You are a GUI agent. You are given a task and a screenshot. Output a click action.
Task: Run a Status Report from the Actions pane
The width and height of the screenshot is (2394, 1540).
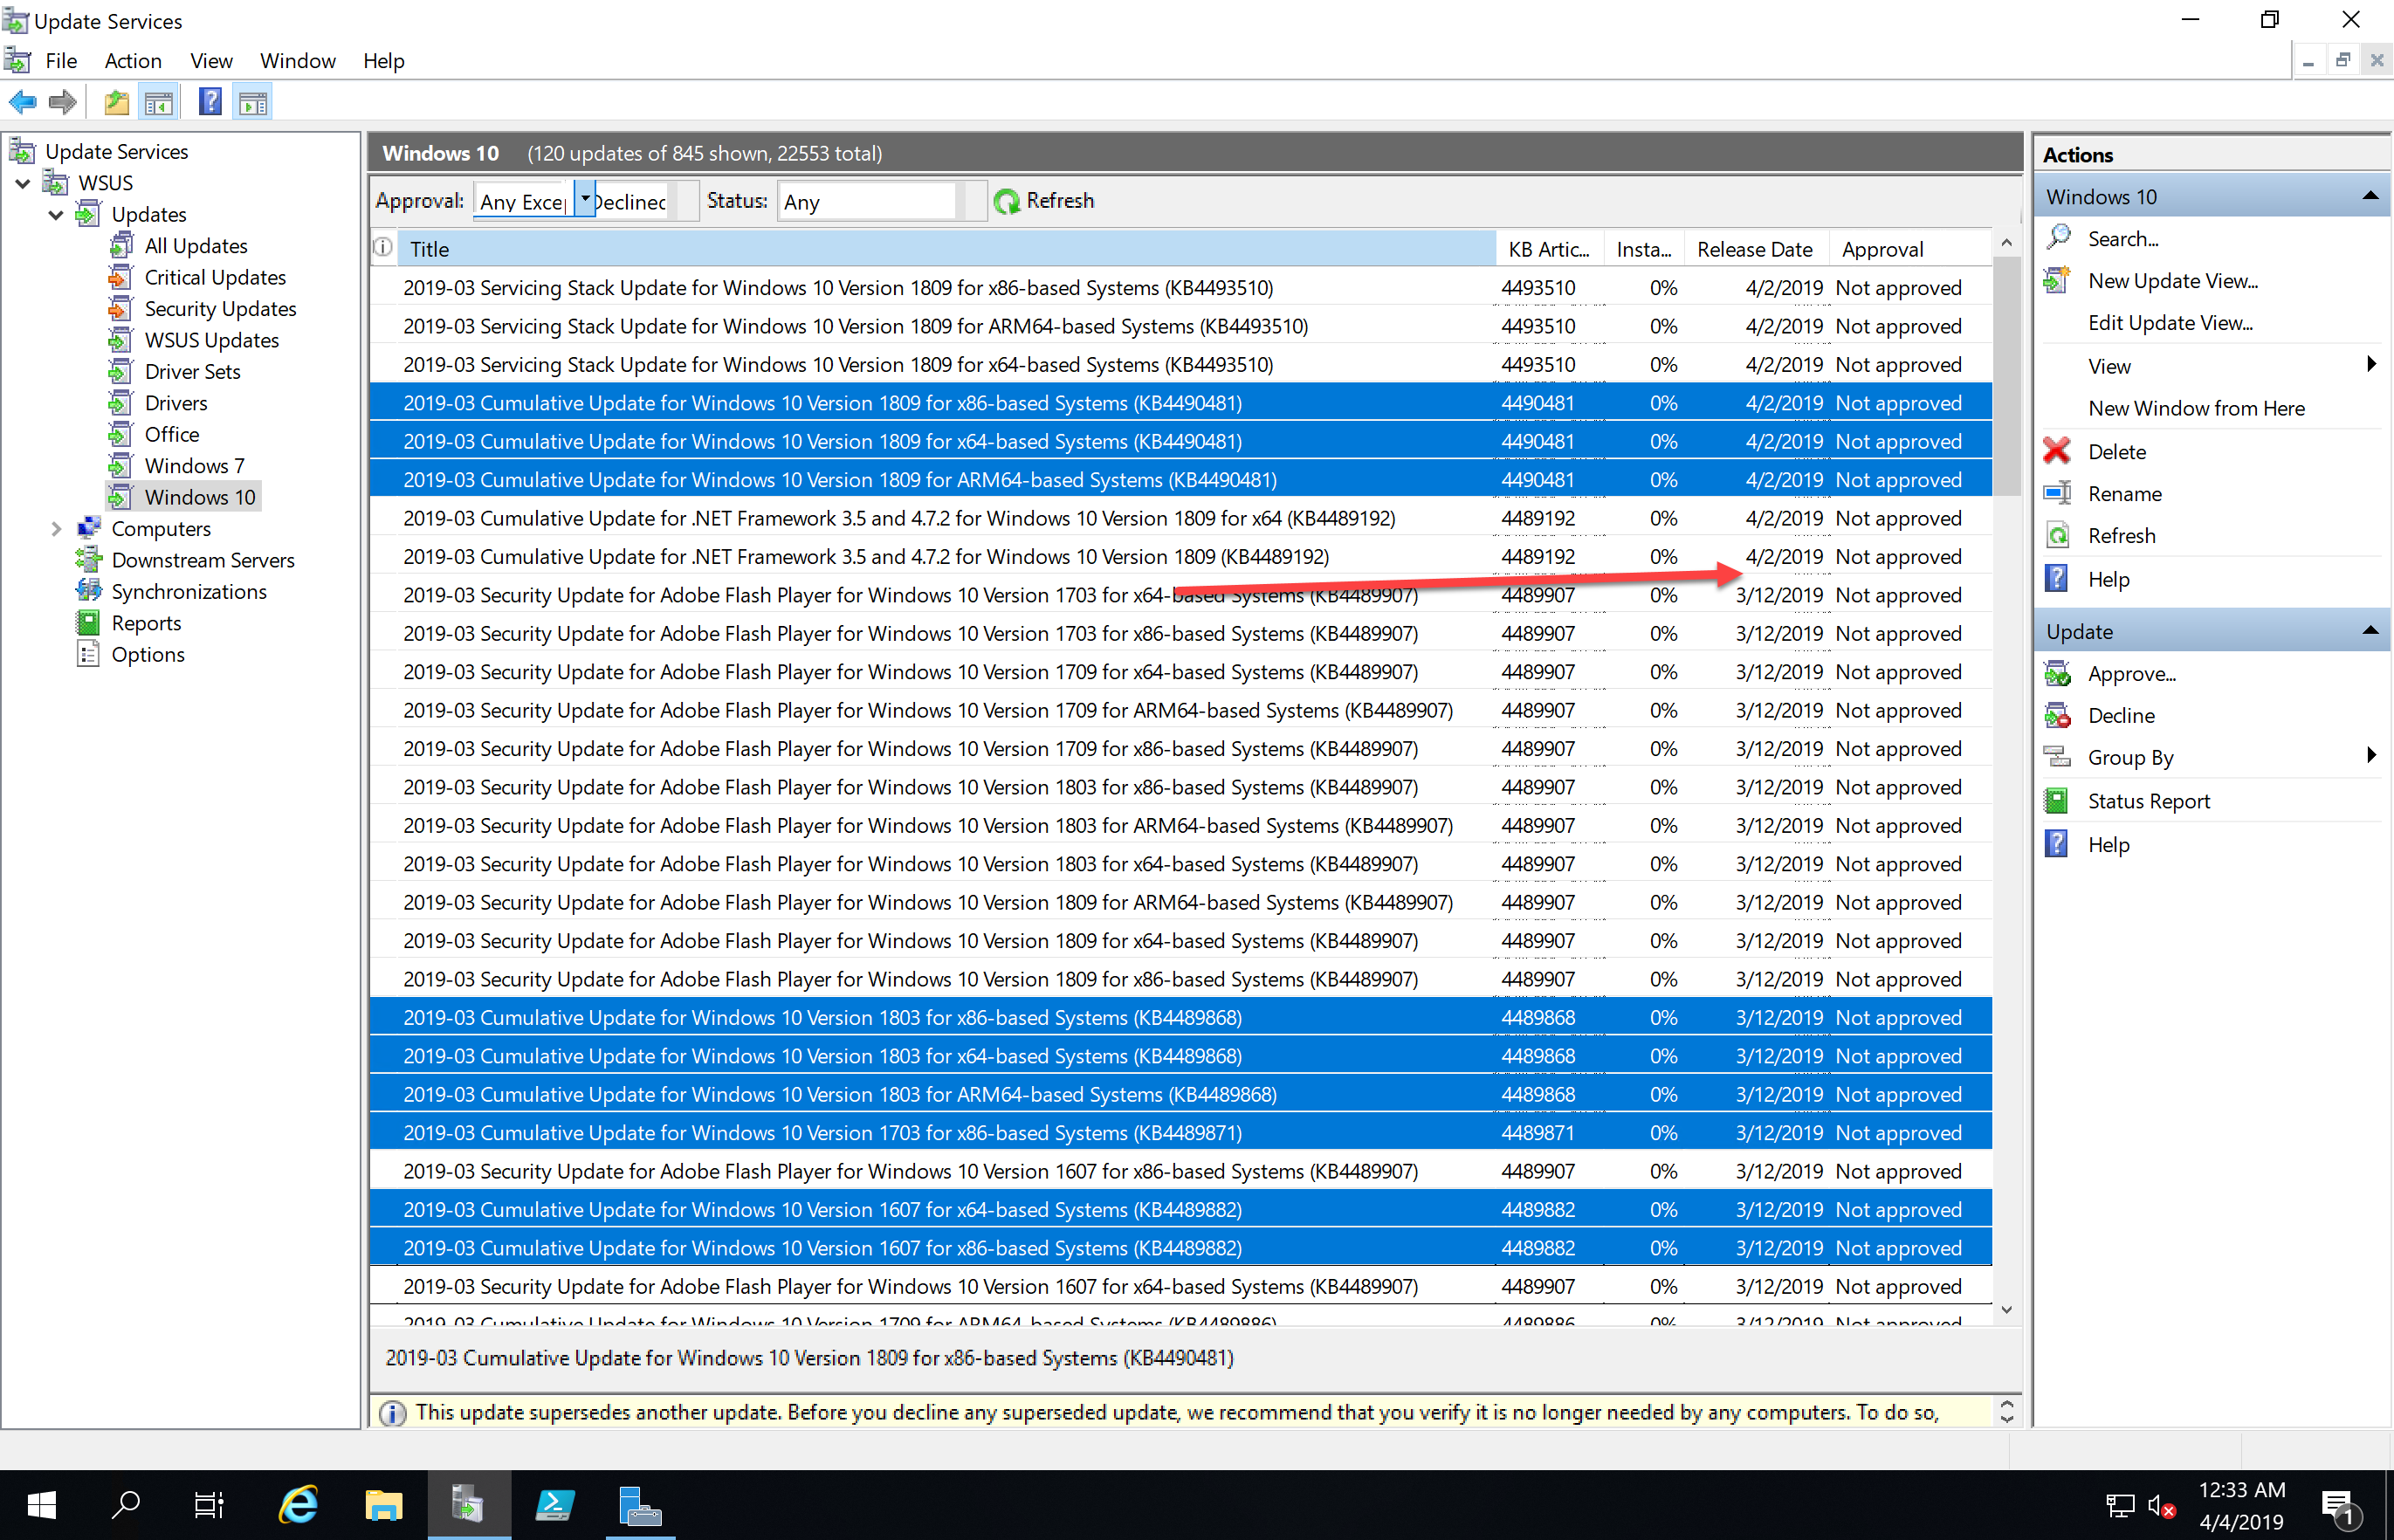2059,800
